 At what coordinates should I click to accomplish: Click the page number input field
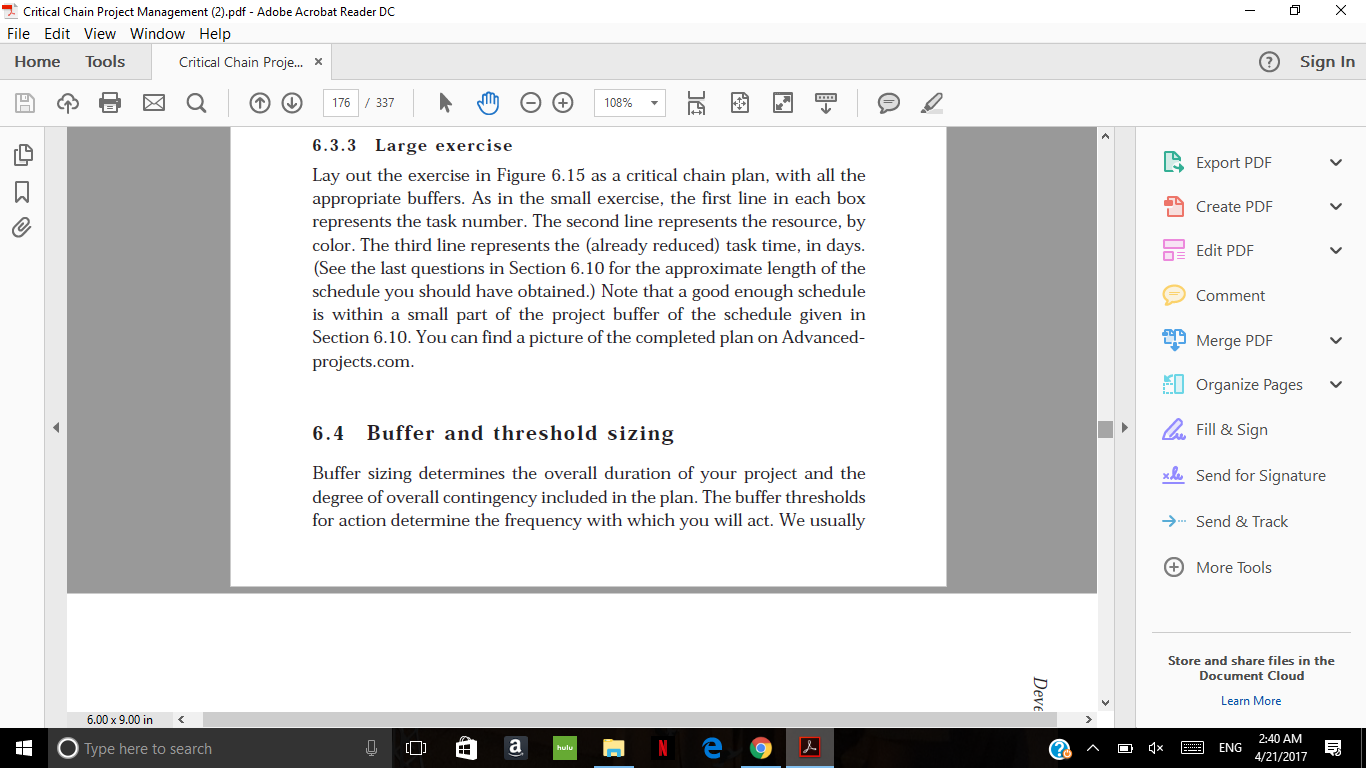point(341,103)
